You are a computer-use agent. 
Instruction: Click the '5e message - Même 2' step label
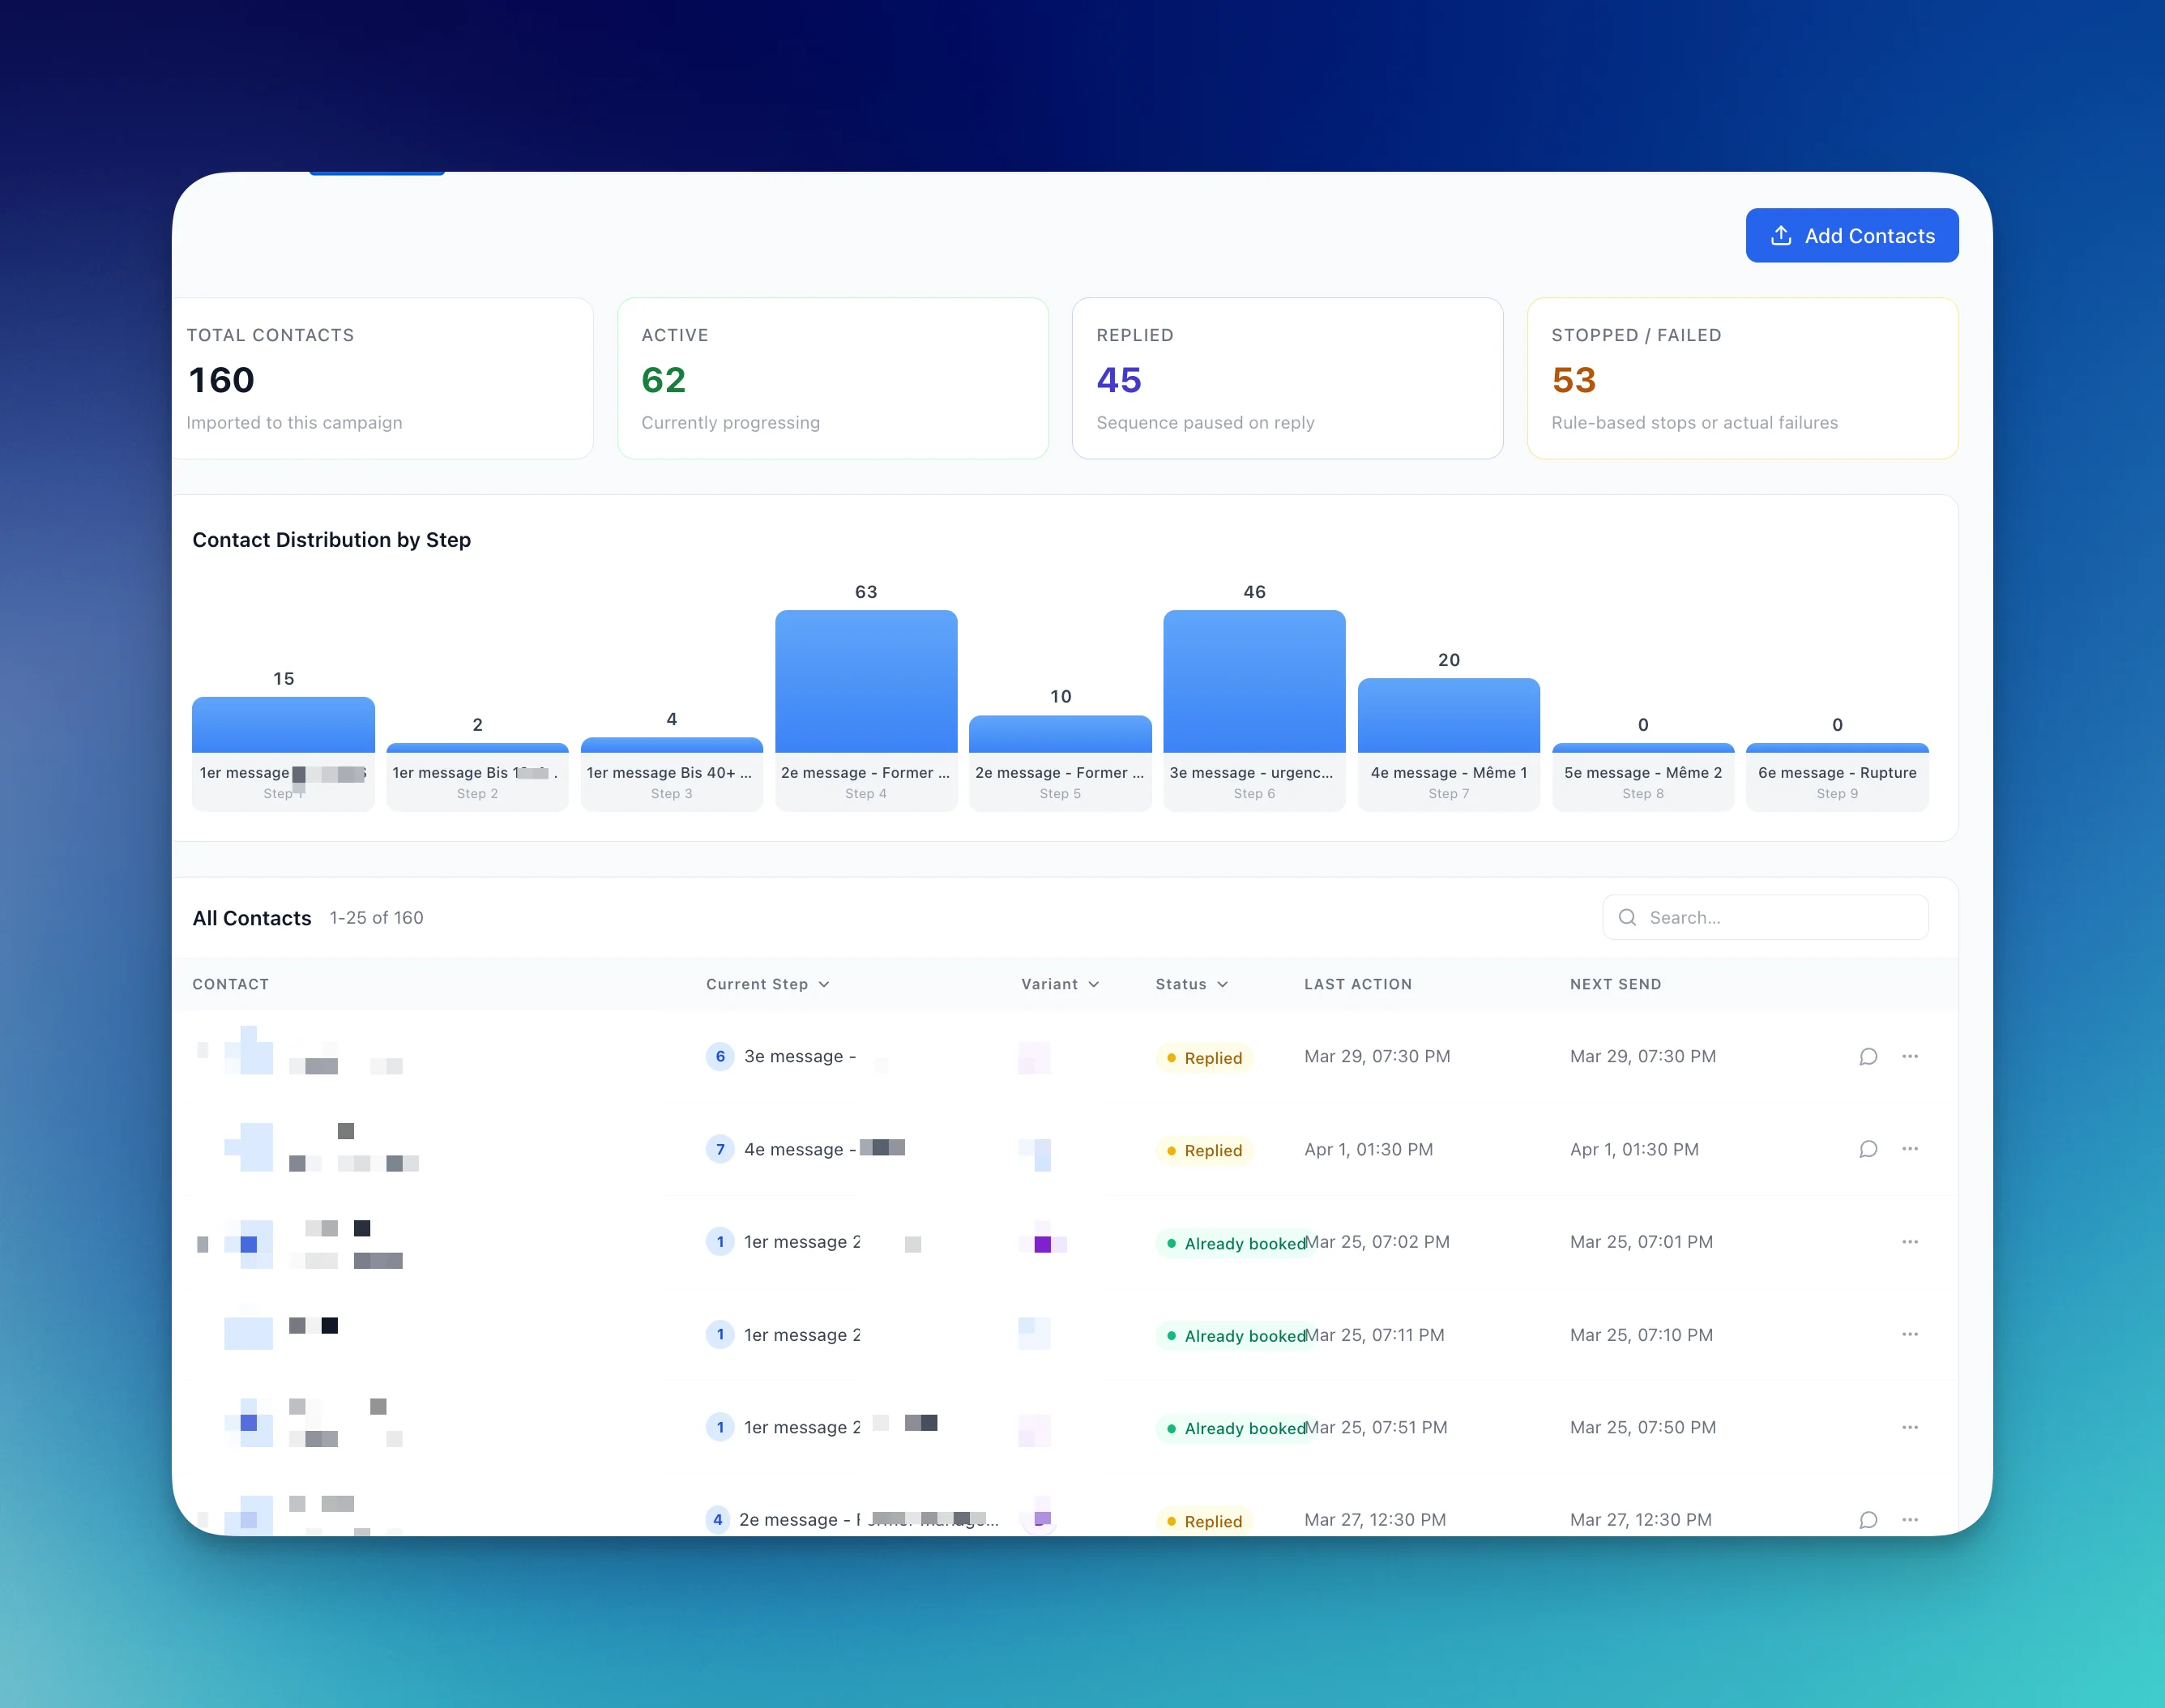1642,773
